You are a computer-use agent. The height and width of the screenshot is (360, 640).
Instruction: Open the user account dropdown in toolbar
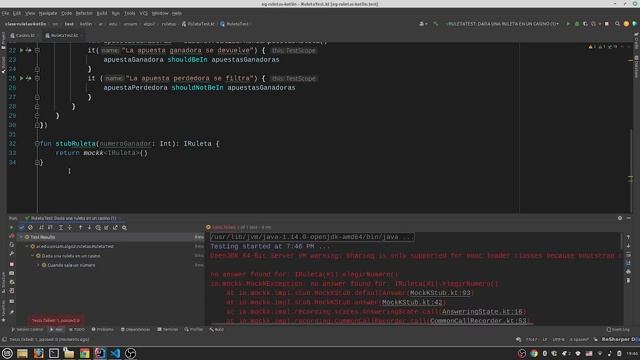(x=423, y=24)
